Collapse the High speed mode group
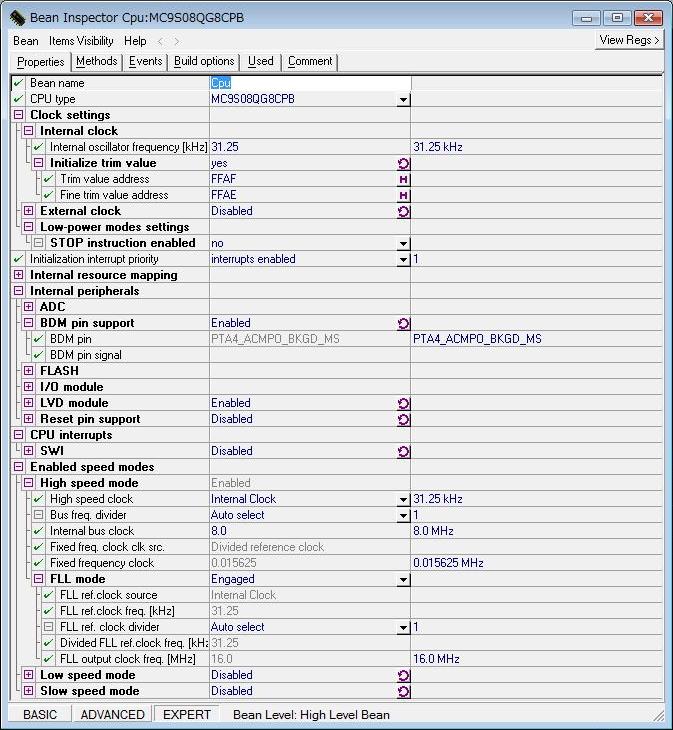 click(x=28, y=483)
